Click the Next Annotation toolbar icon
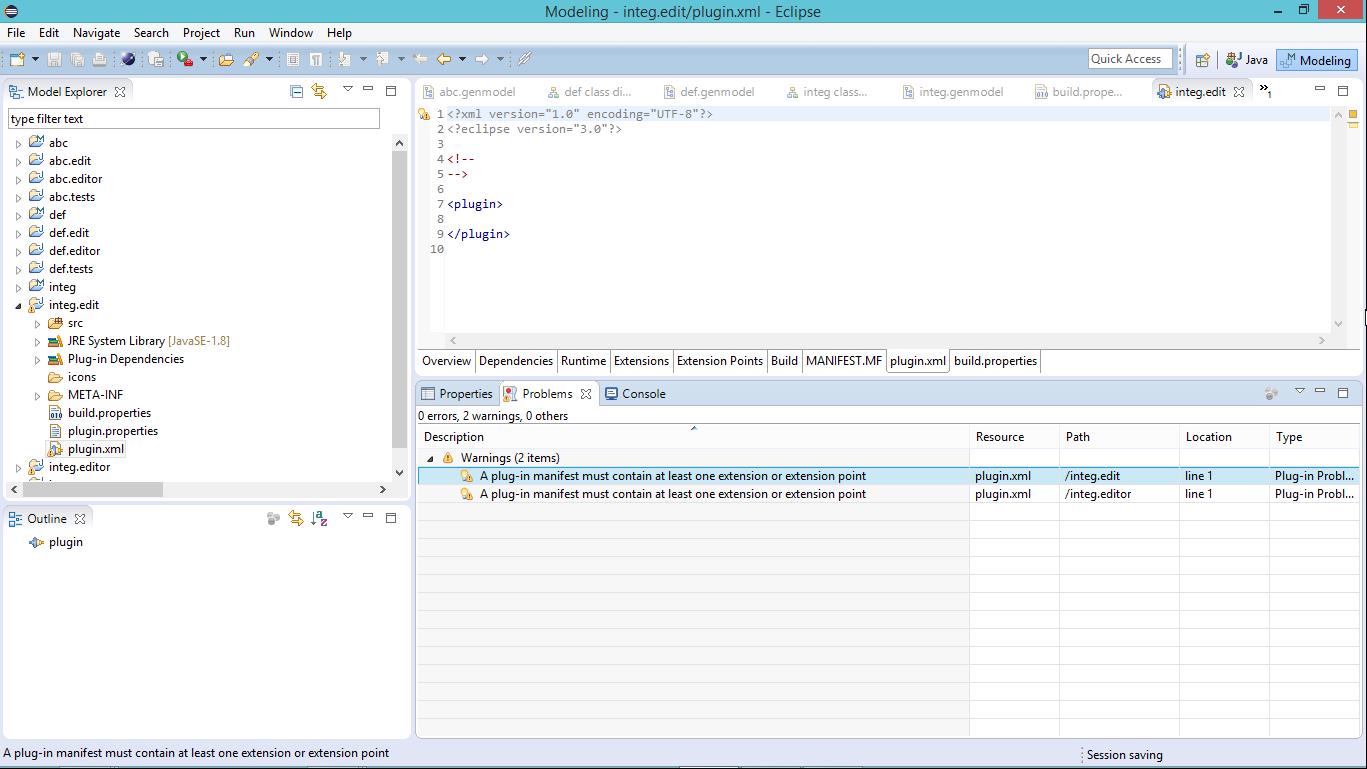This screenshot has width=1367, height=769. (344, 60)
